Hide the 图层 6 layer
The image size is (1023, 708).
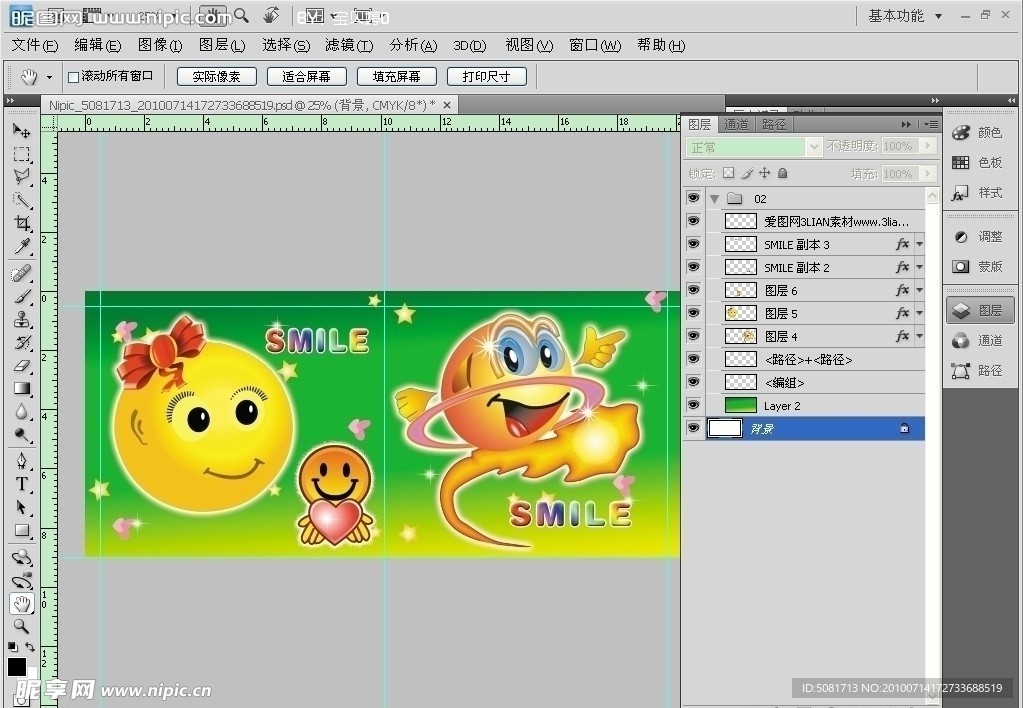click(x=694, y=290)
